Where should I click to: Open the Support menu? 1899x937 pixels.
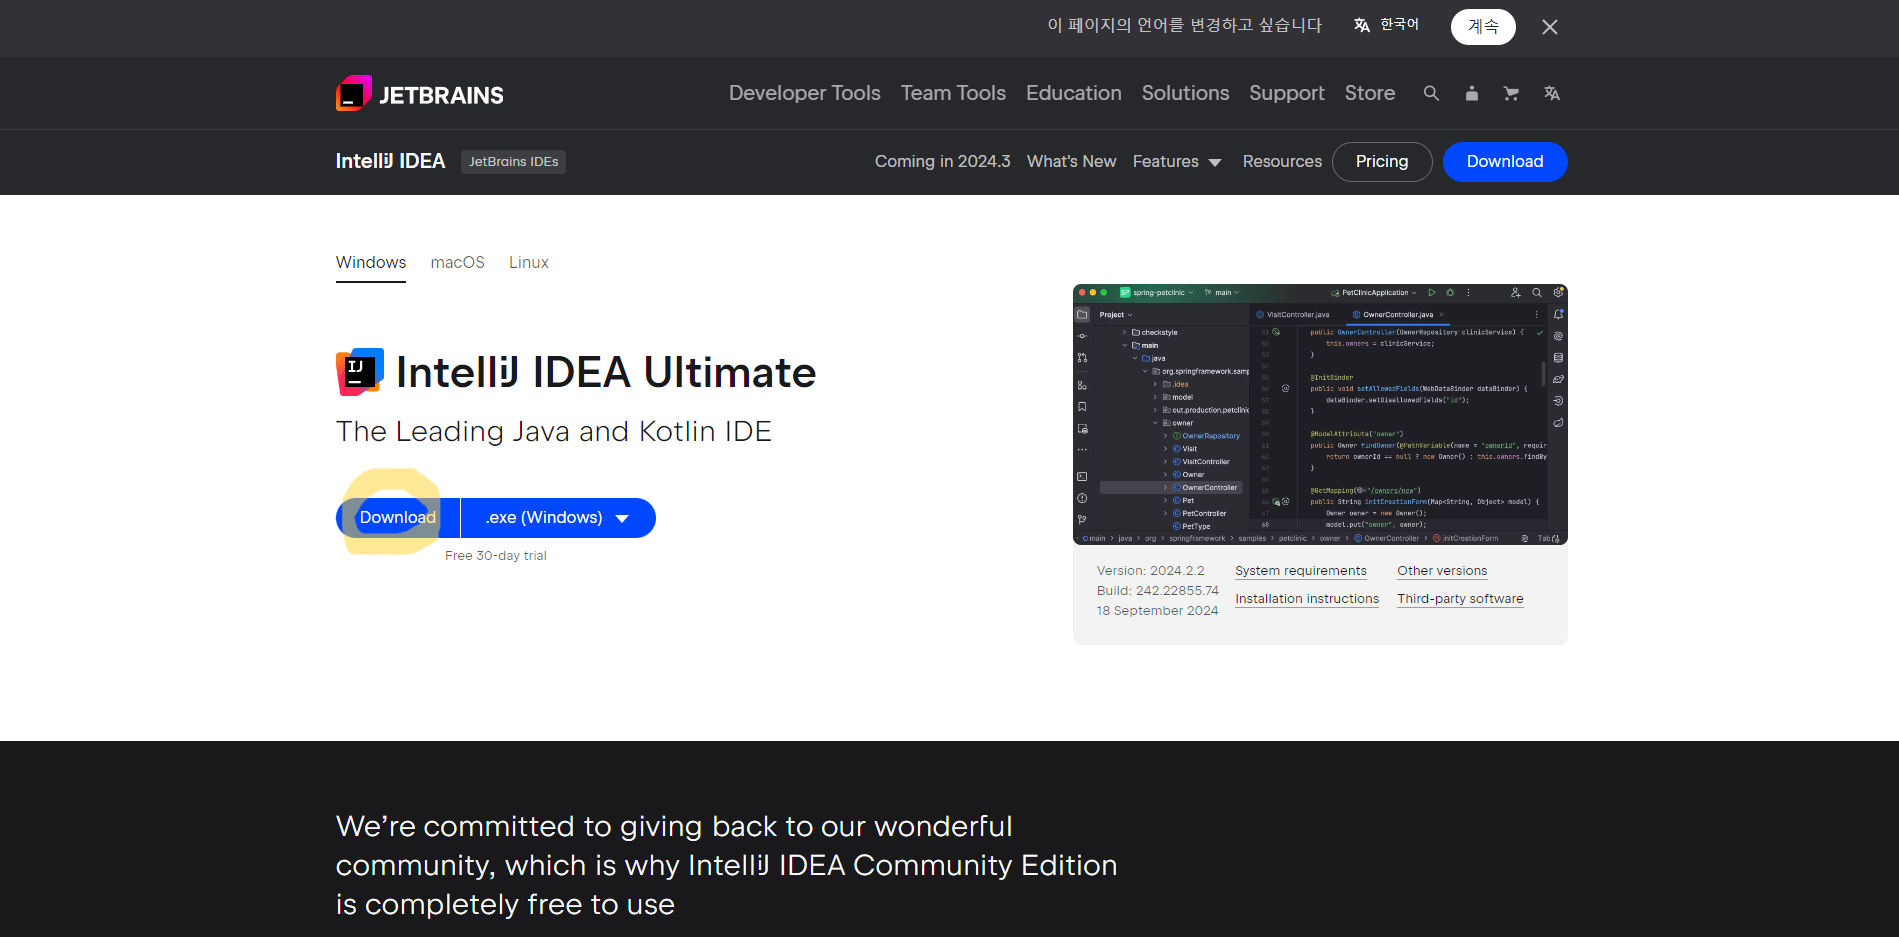click(1286, 93)
